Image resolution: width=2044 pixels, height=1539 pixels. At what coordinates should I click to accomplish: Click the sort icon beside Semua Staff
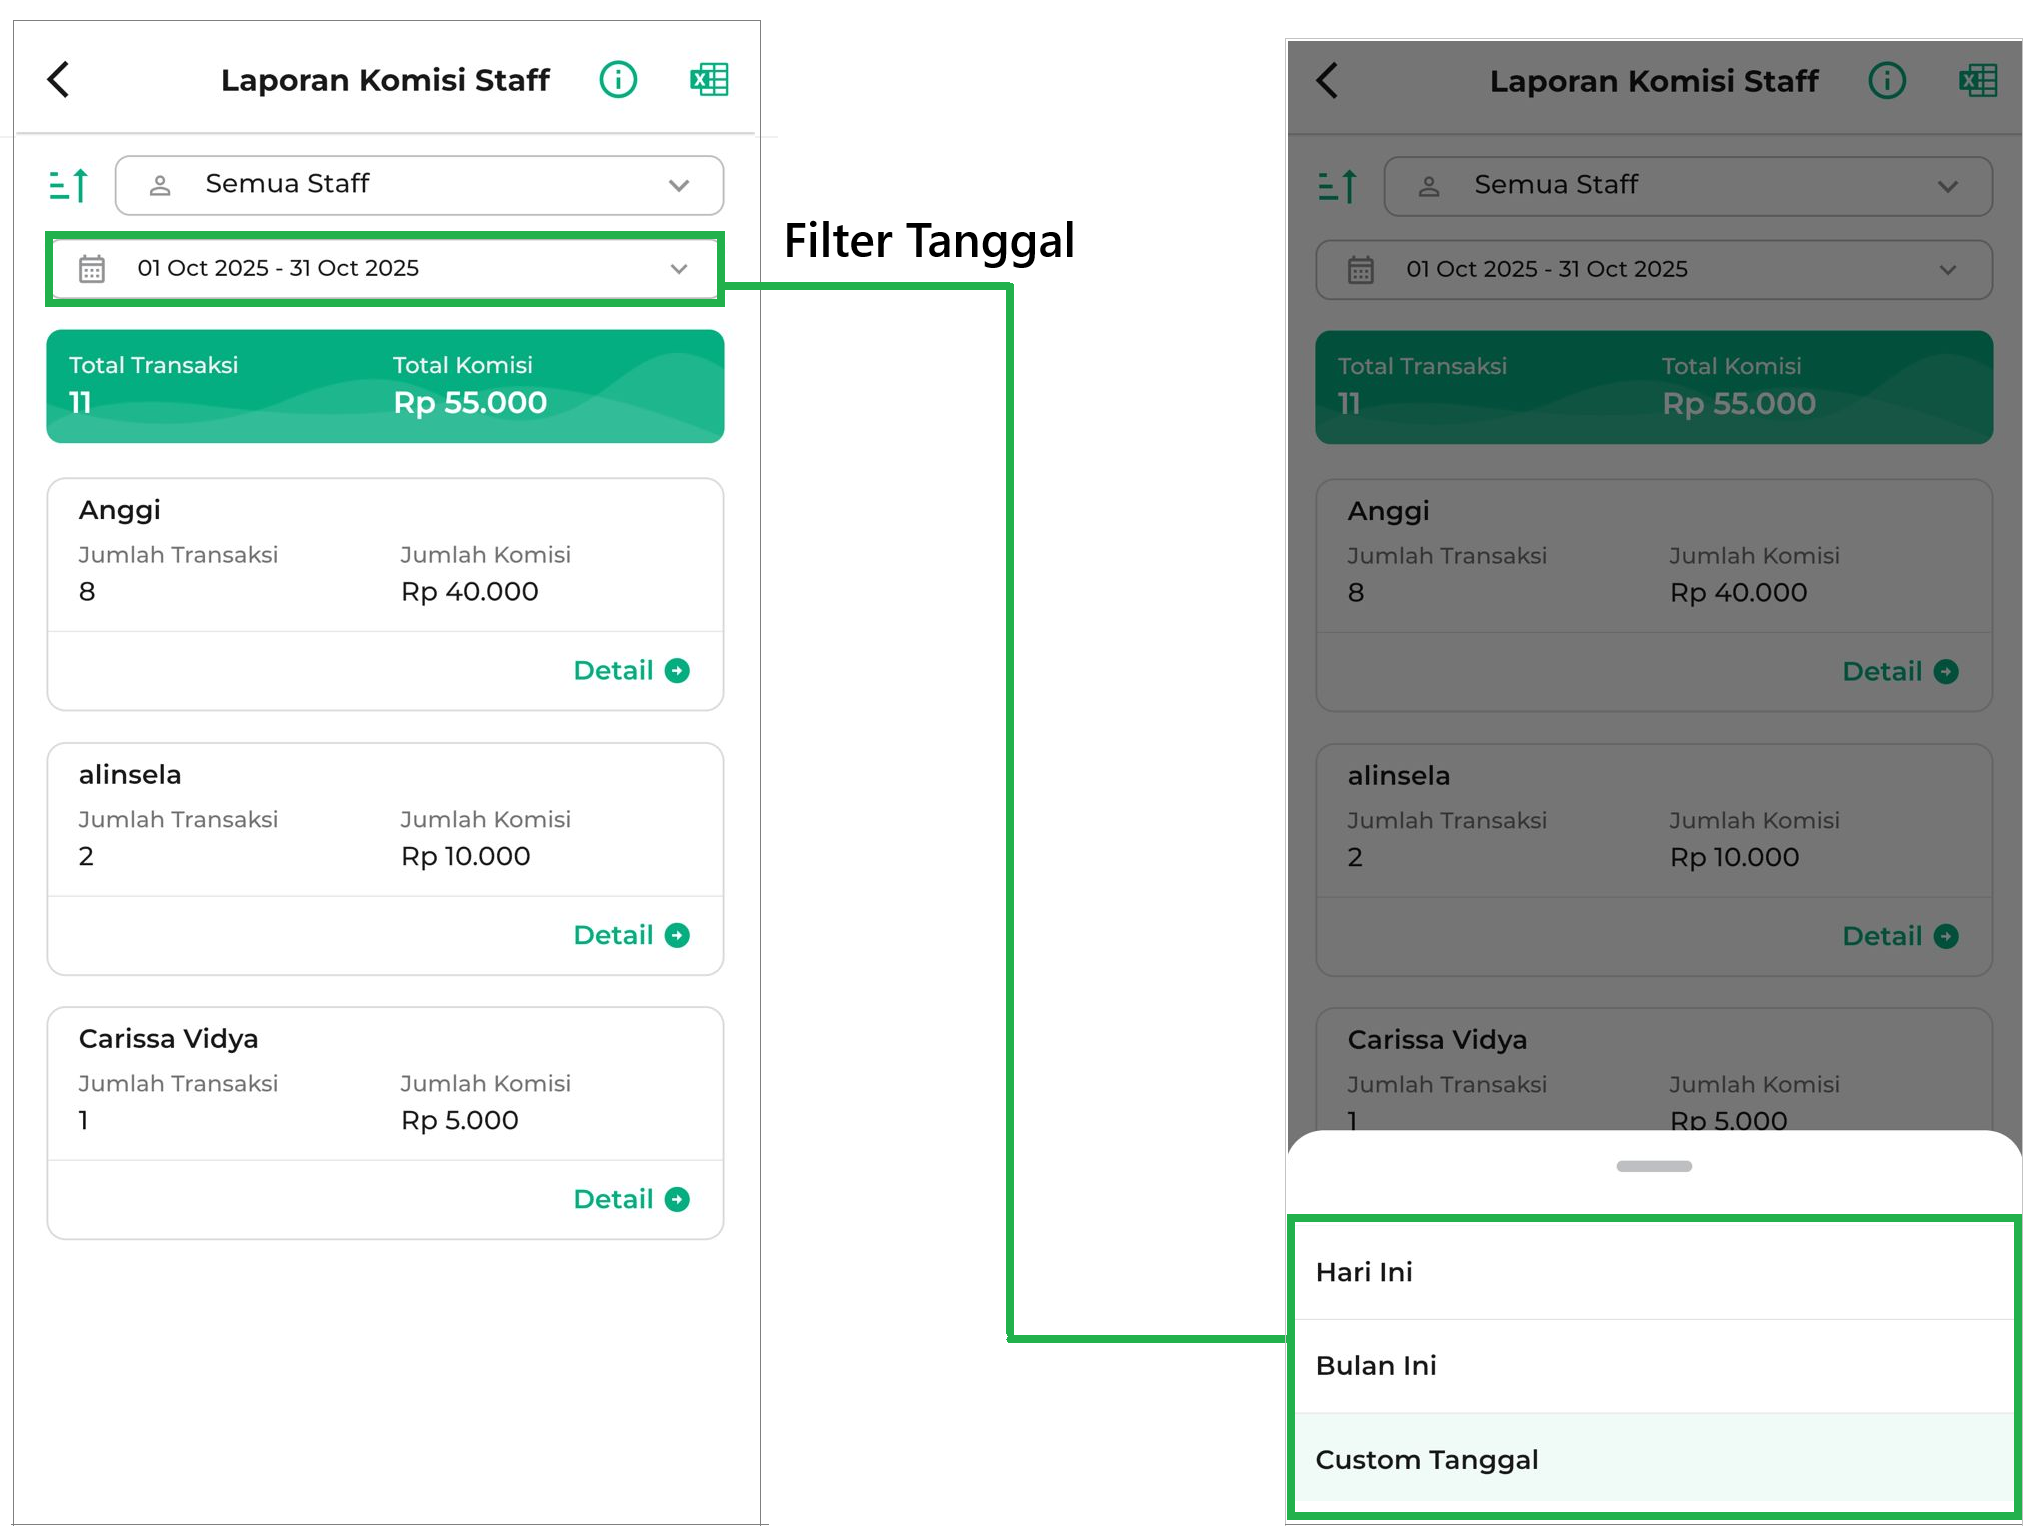[x=69, y=185]
